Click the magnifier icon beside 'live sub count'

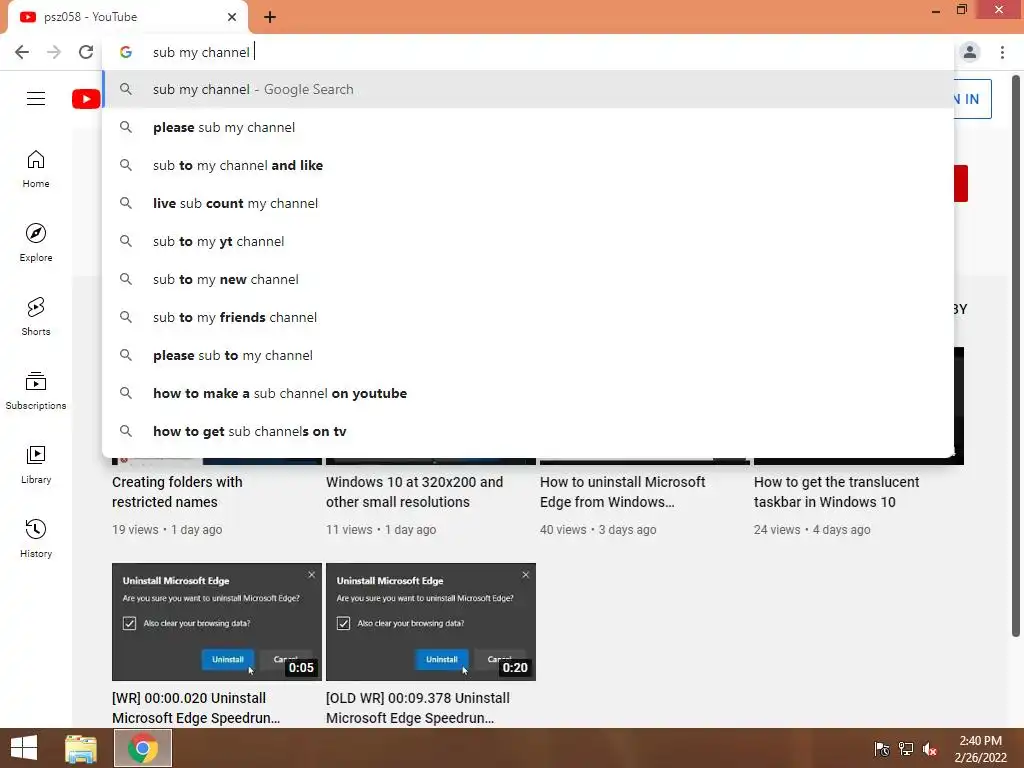pyautogui.click(x=126, y=203)
